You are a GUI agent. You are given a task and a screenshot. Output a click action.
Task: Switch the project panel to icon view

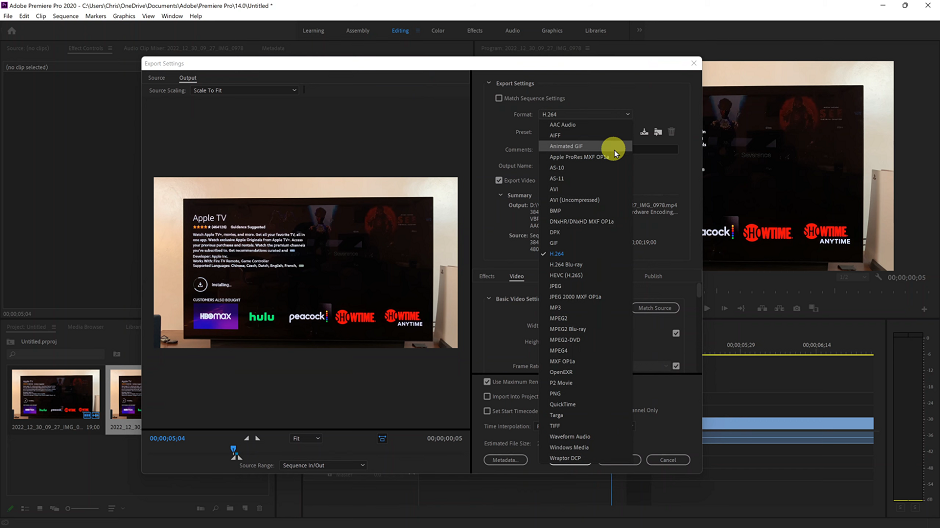coord(40,508)
